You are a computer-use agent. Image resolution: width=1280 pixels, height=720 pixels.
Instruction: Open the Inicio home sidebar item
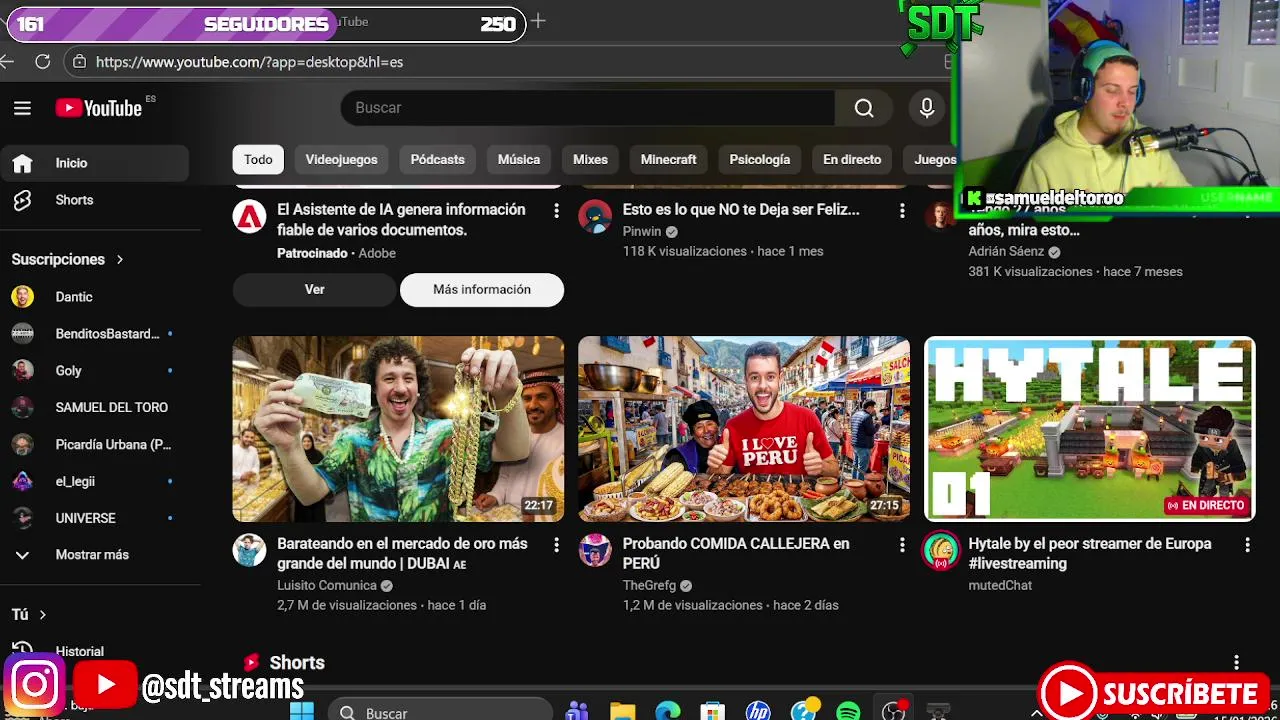tap(95, 163)
